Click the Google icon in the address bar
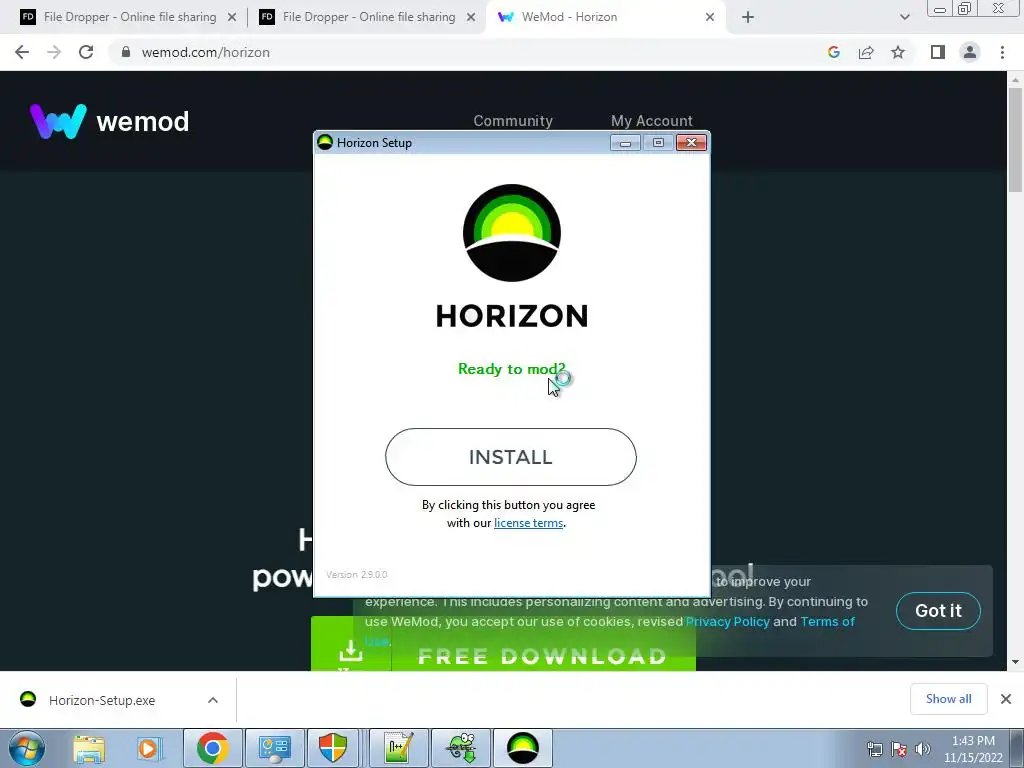Screen dimensions: 1024x768 click(833, 52)
